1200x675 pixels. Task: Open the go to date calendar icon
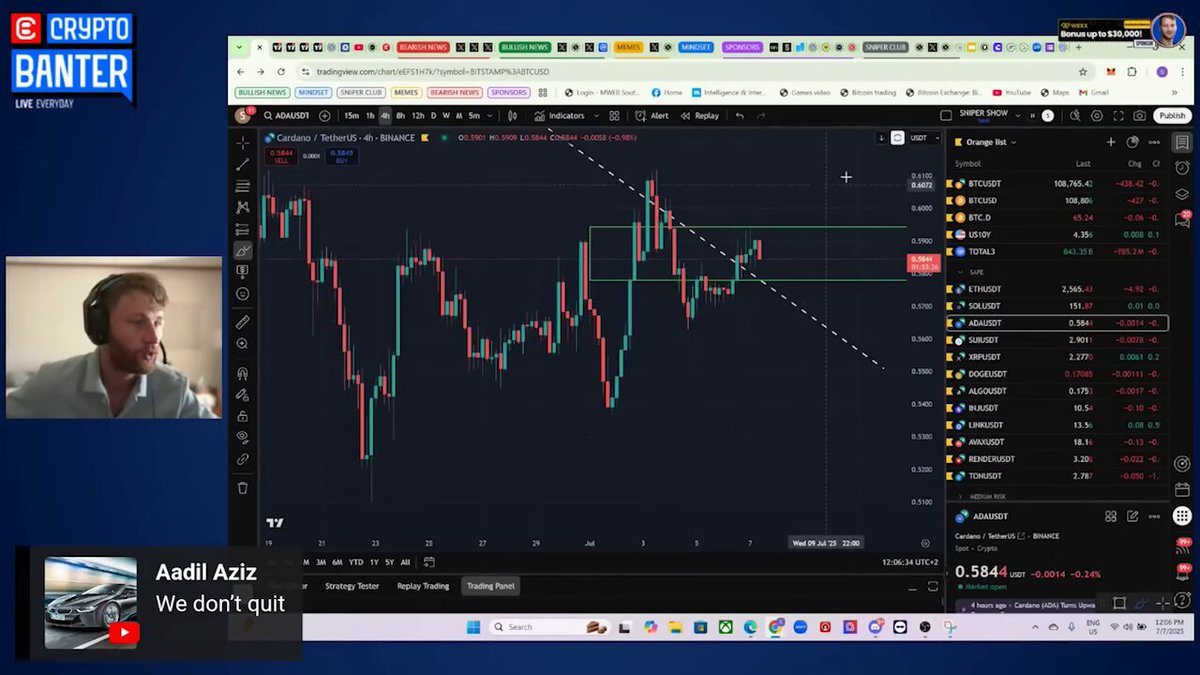coord(429,562)
